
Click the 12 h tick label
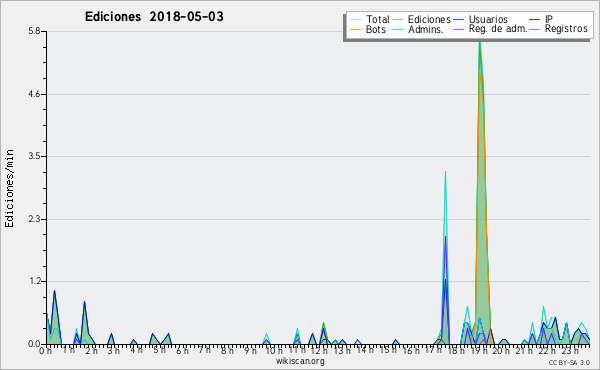click(x=318, y=351)
